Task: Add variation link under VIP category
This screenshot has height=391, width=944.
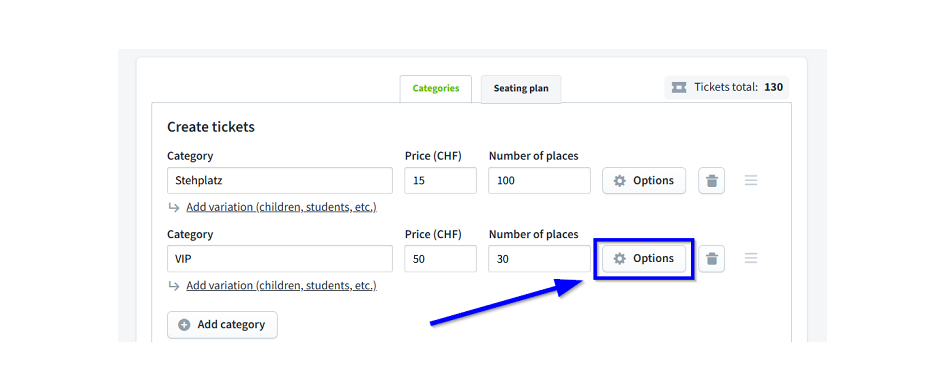Action: pyautogui.click(x=281, y=286)
